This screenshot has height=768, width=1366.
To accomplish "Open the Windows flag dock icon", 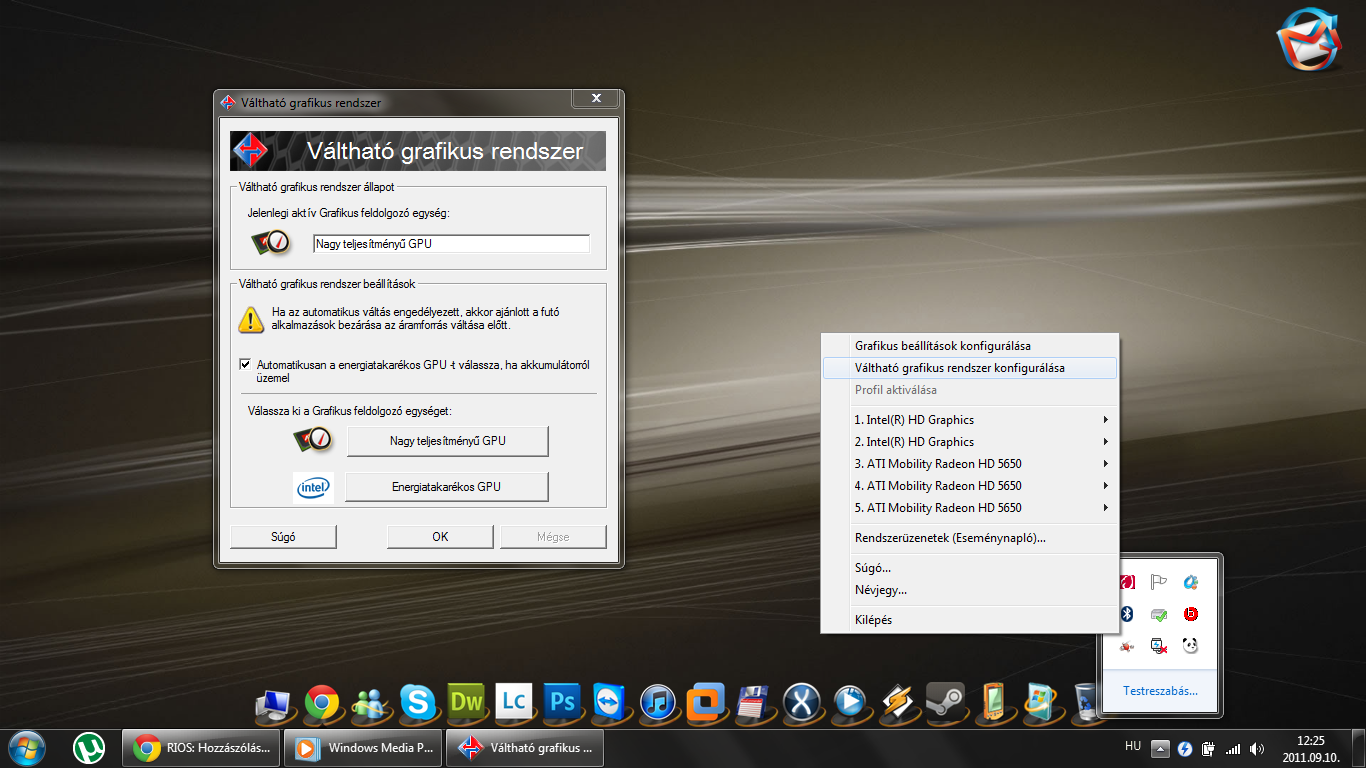I will (1042, 703).
